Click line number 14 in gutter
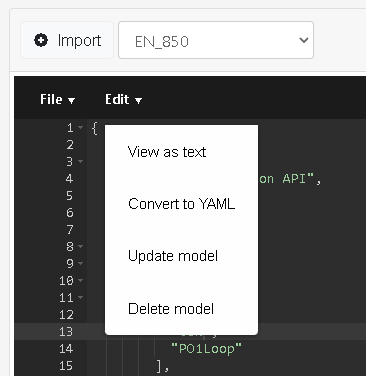 66,349
